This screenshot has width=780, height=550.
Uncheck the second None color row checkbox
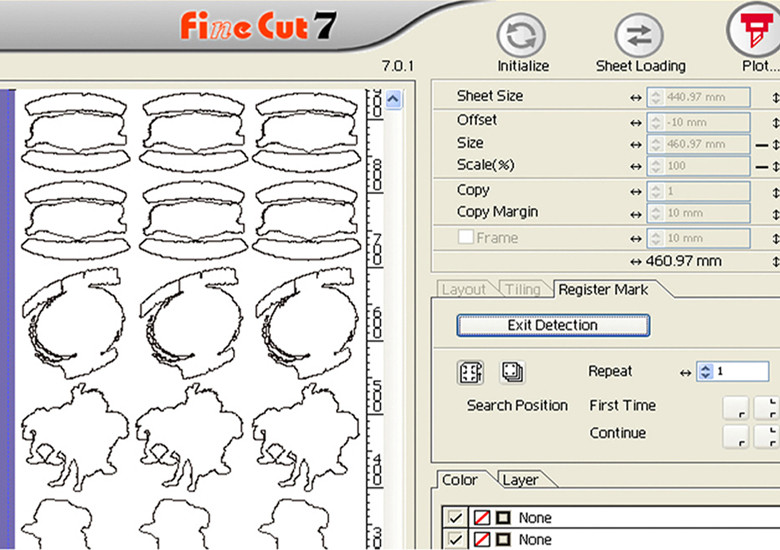coord(455,539)
